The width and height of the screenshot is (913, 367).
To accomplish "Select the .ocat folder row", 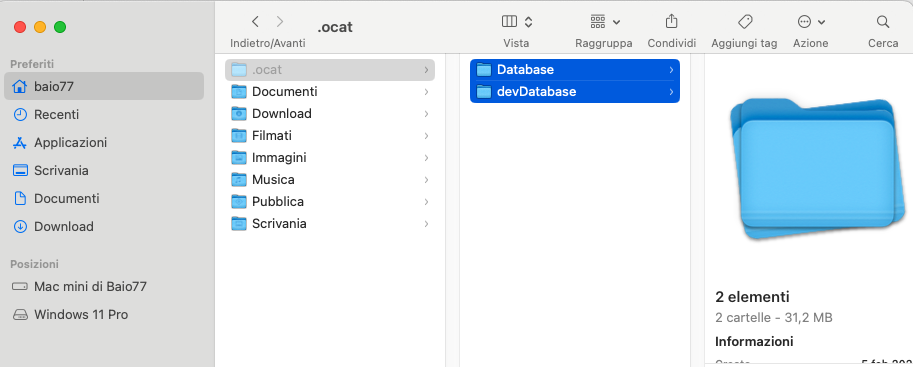I will [330, 69].
